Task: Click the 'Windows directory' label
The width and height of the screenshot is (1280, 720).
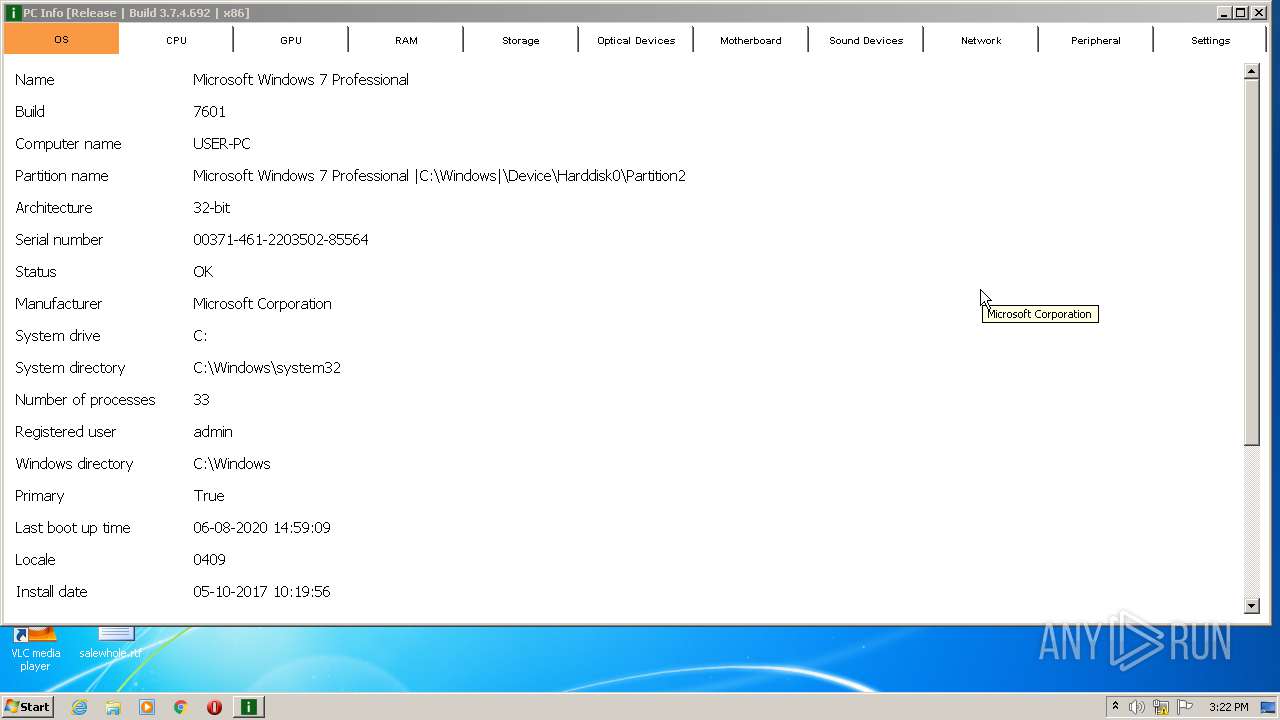Action: coord(74,464)
